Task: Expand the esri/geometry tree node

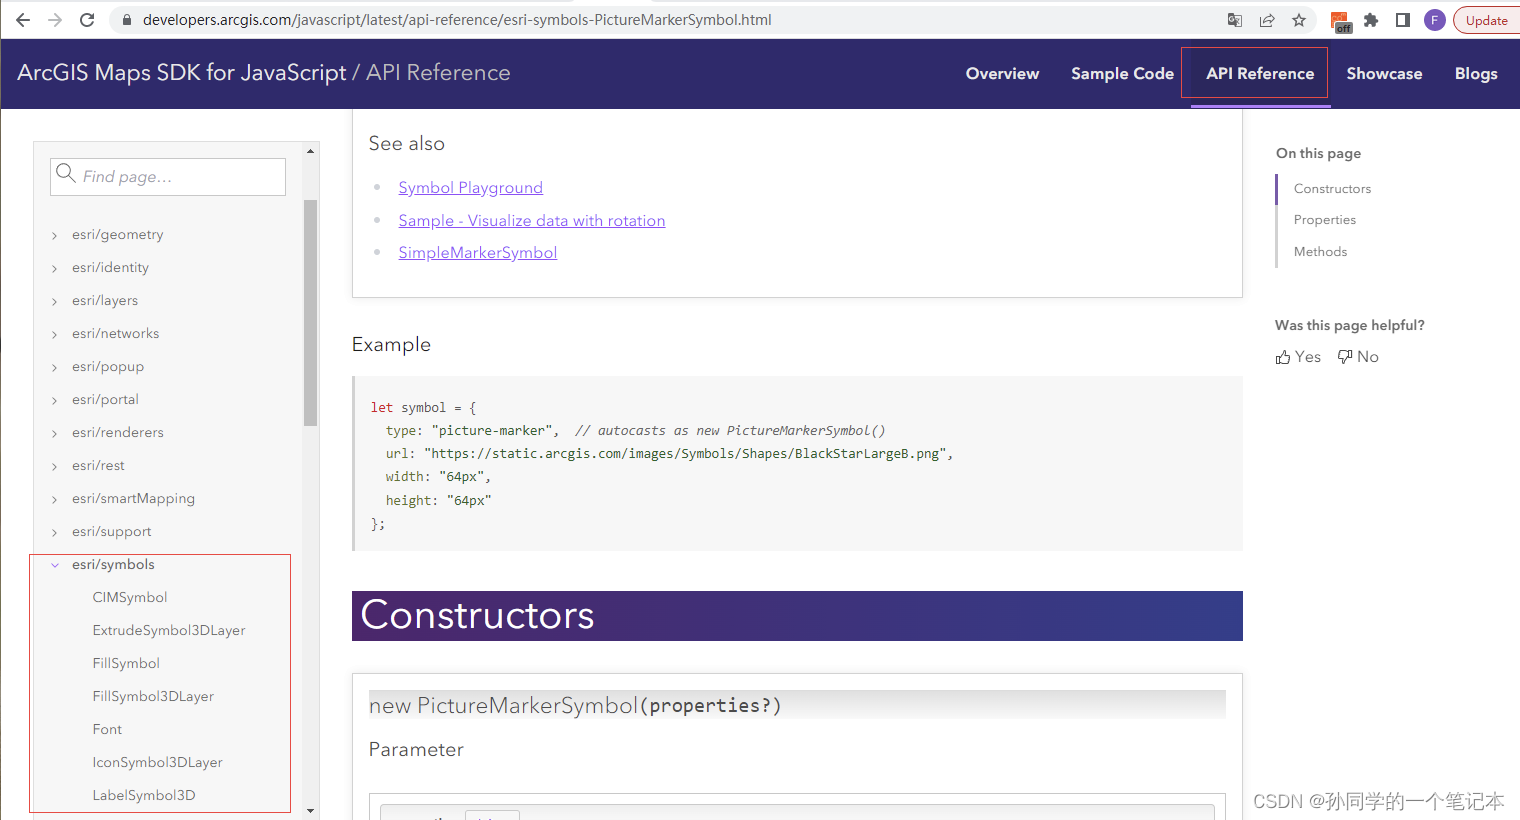Action: pos(54,236)
